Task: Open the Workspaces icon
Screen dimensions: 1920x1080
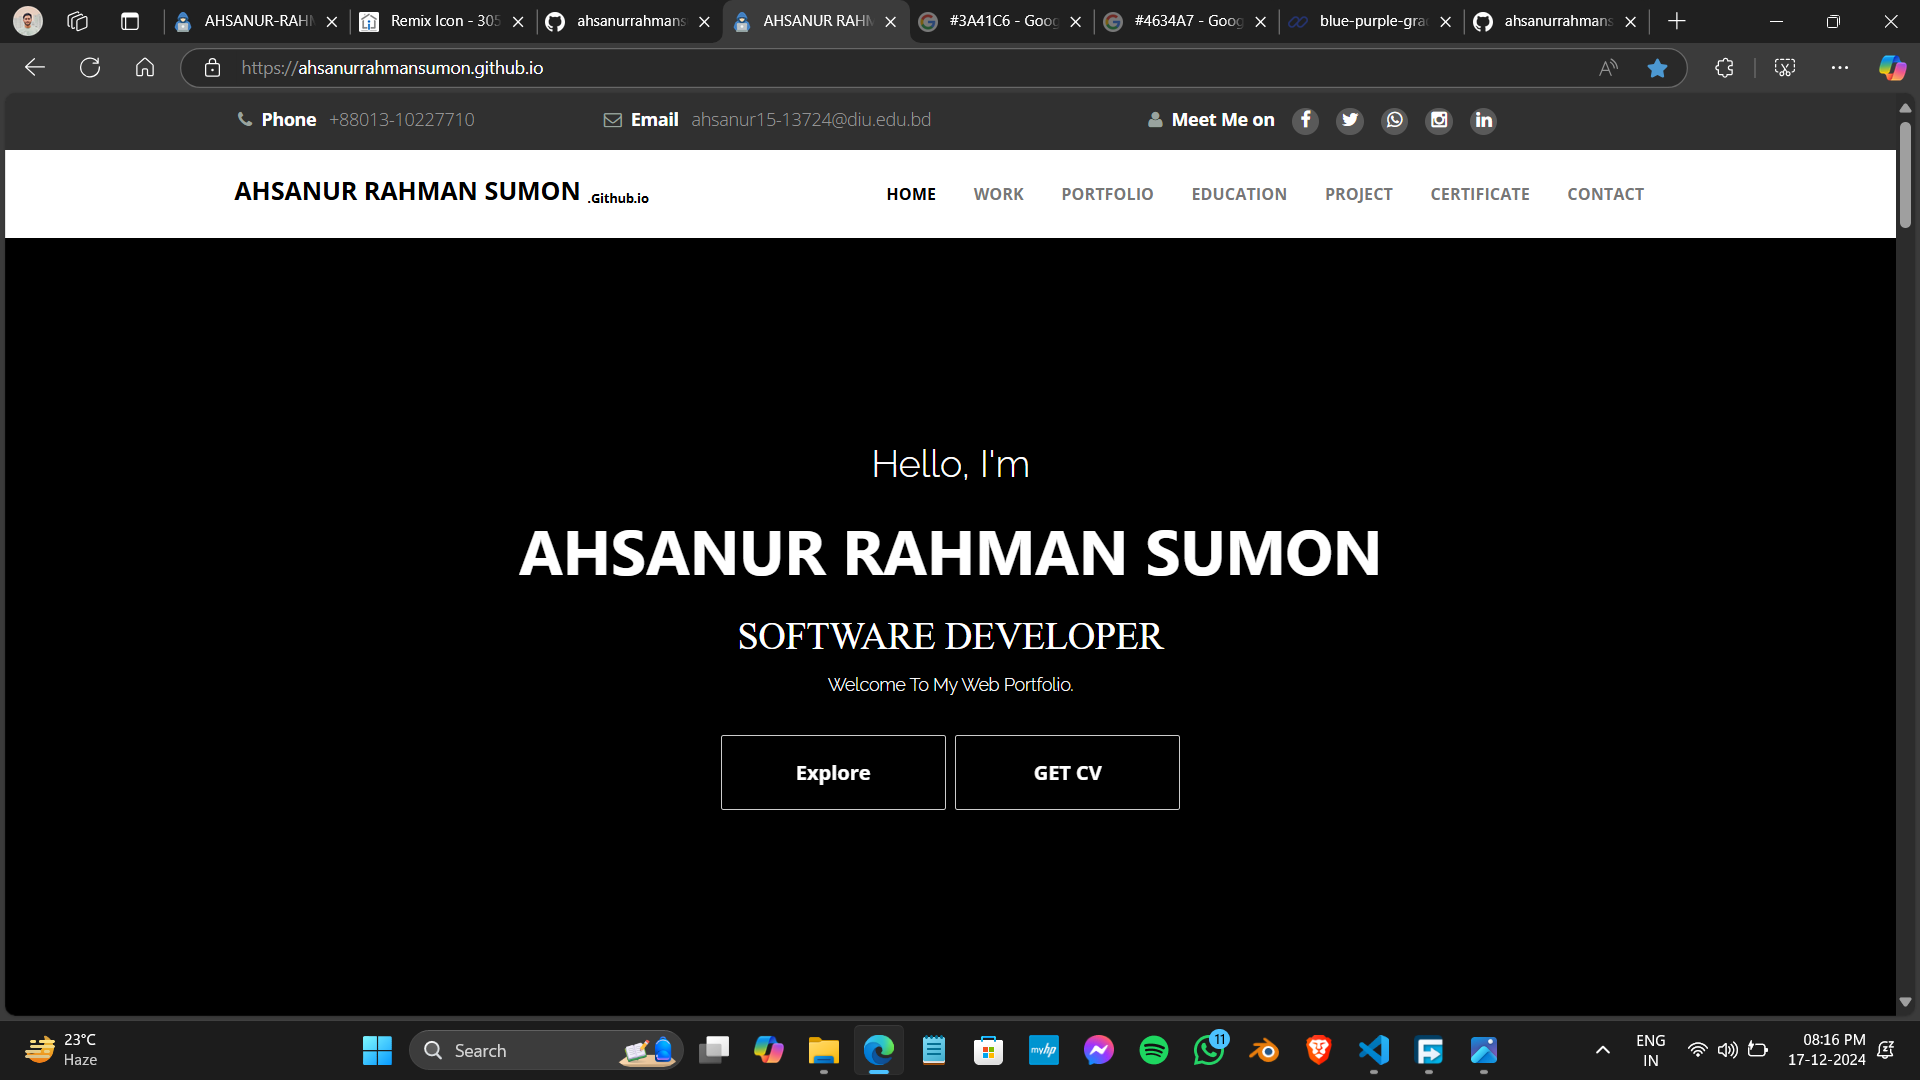Action: pos(78,21)
